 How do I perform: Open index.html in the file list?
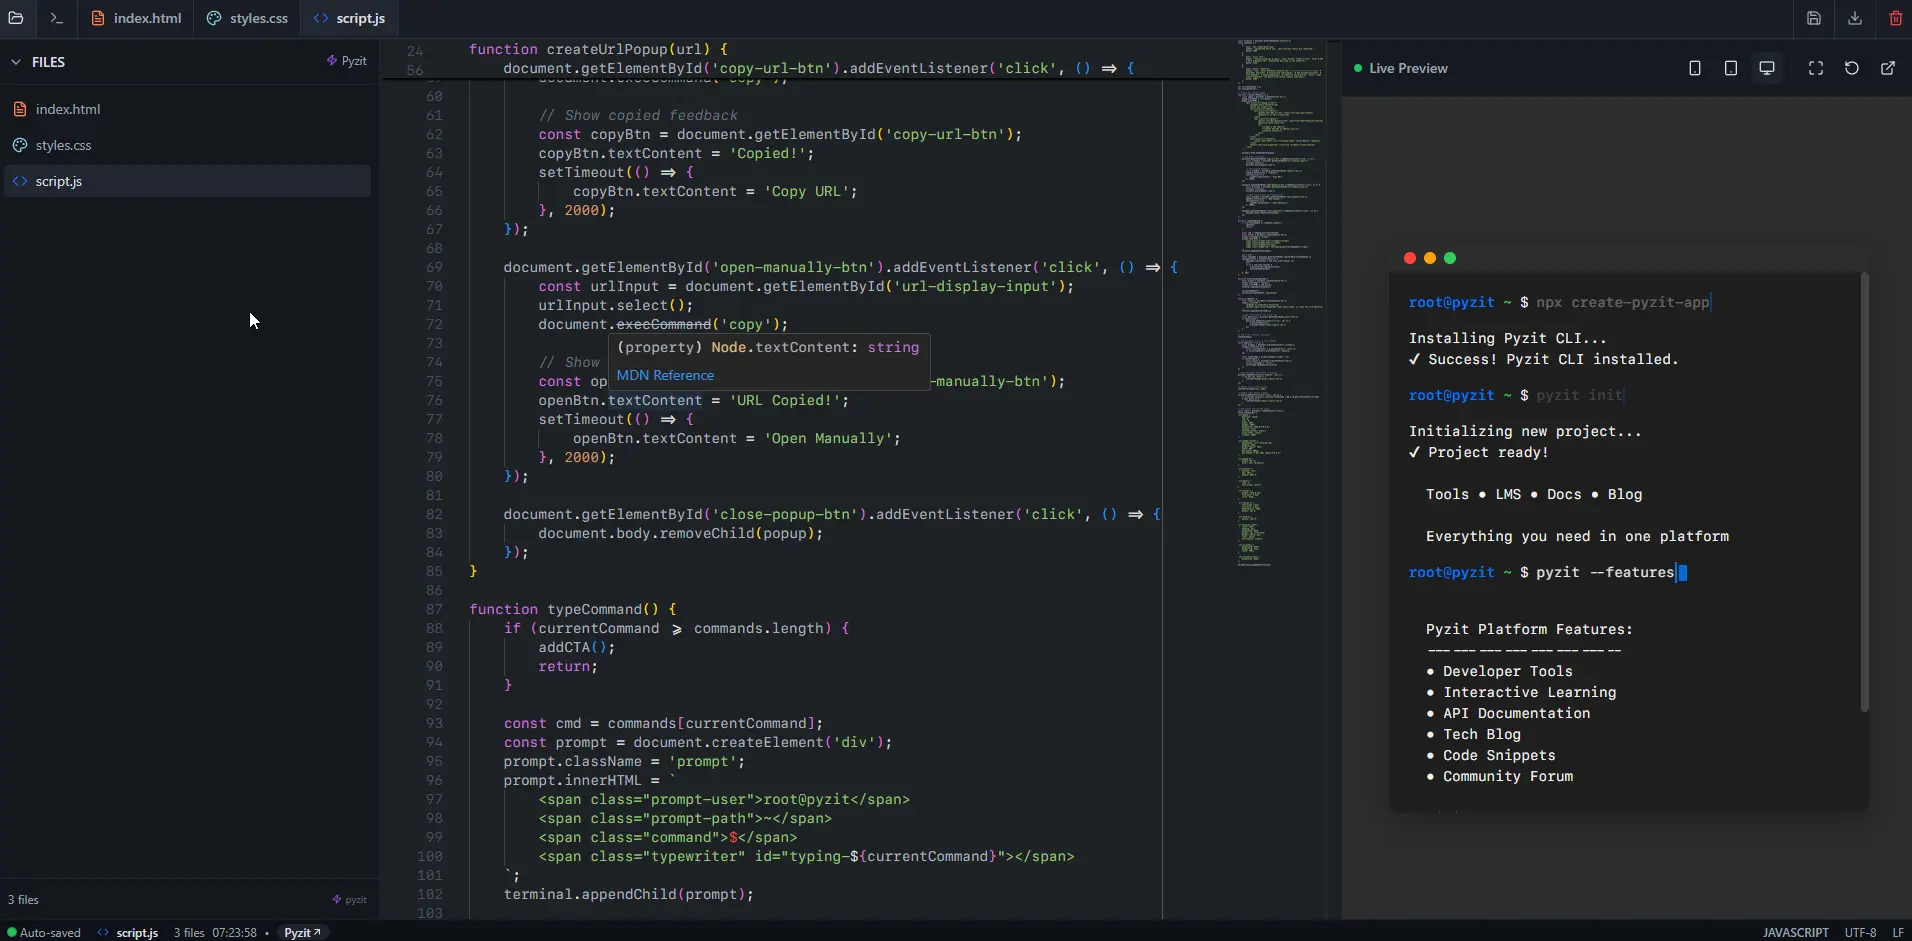tap(187, 109)
